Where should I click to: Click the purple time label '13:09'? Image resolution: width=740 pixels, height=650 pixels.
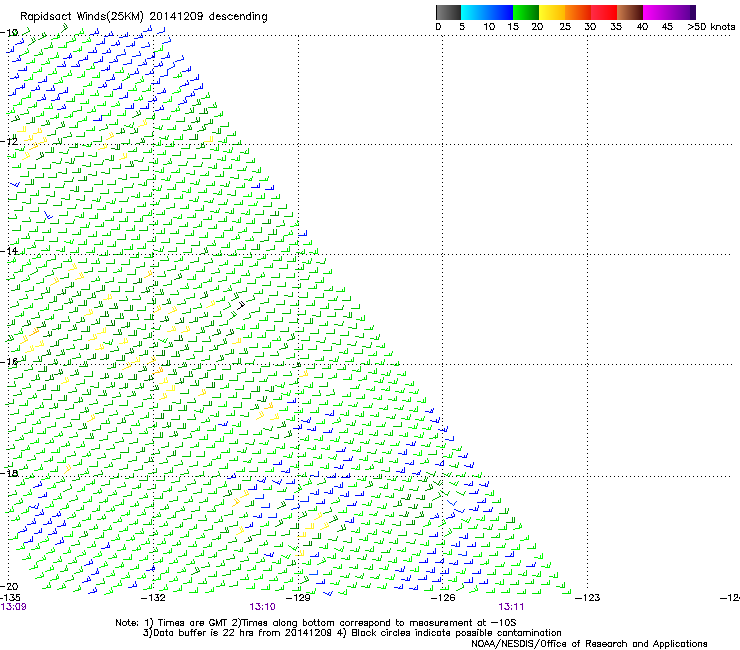(x=14, y=607)
